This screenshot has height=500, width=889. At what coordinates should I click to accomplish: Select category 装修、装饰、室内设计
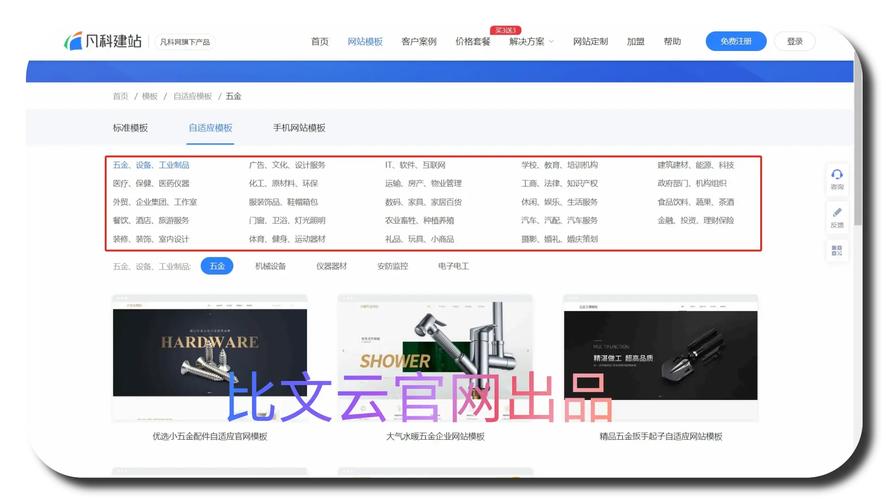click(x=151, y=239)
